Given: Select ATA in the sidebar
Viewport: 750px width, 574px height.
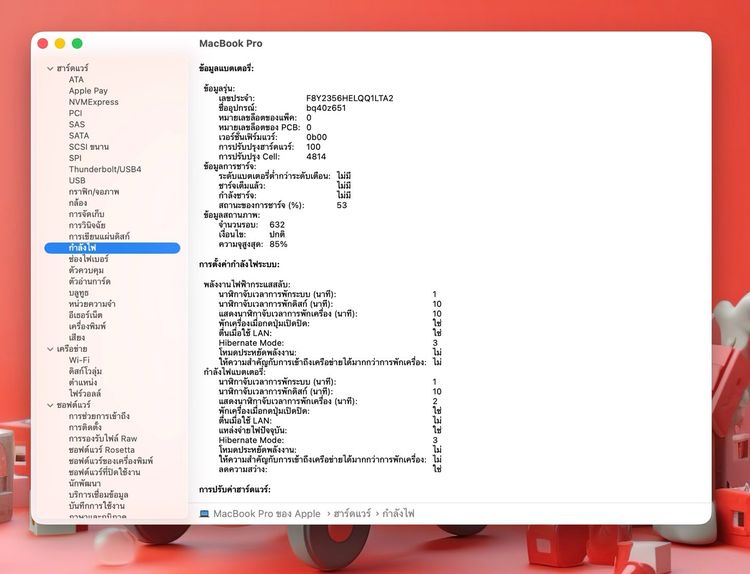Looking at the screenshot, I should pyautogui.click(x=76, y=79).
